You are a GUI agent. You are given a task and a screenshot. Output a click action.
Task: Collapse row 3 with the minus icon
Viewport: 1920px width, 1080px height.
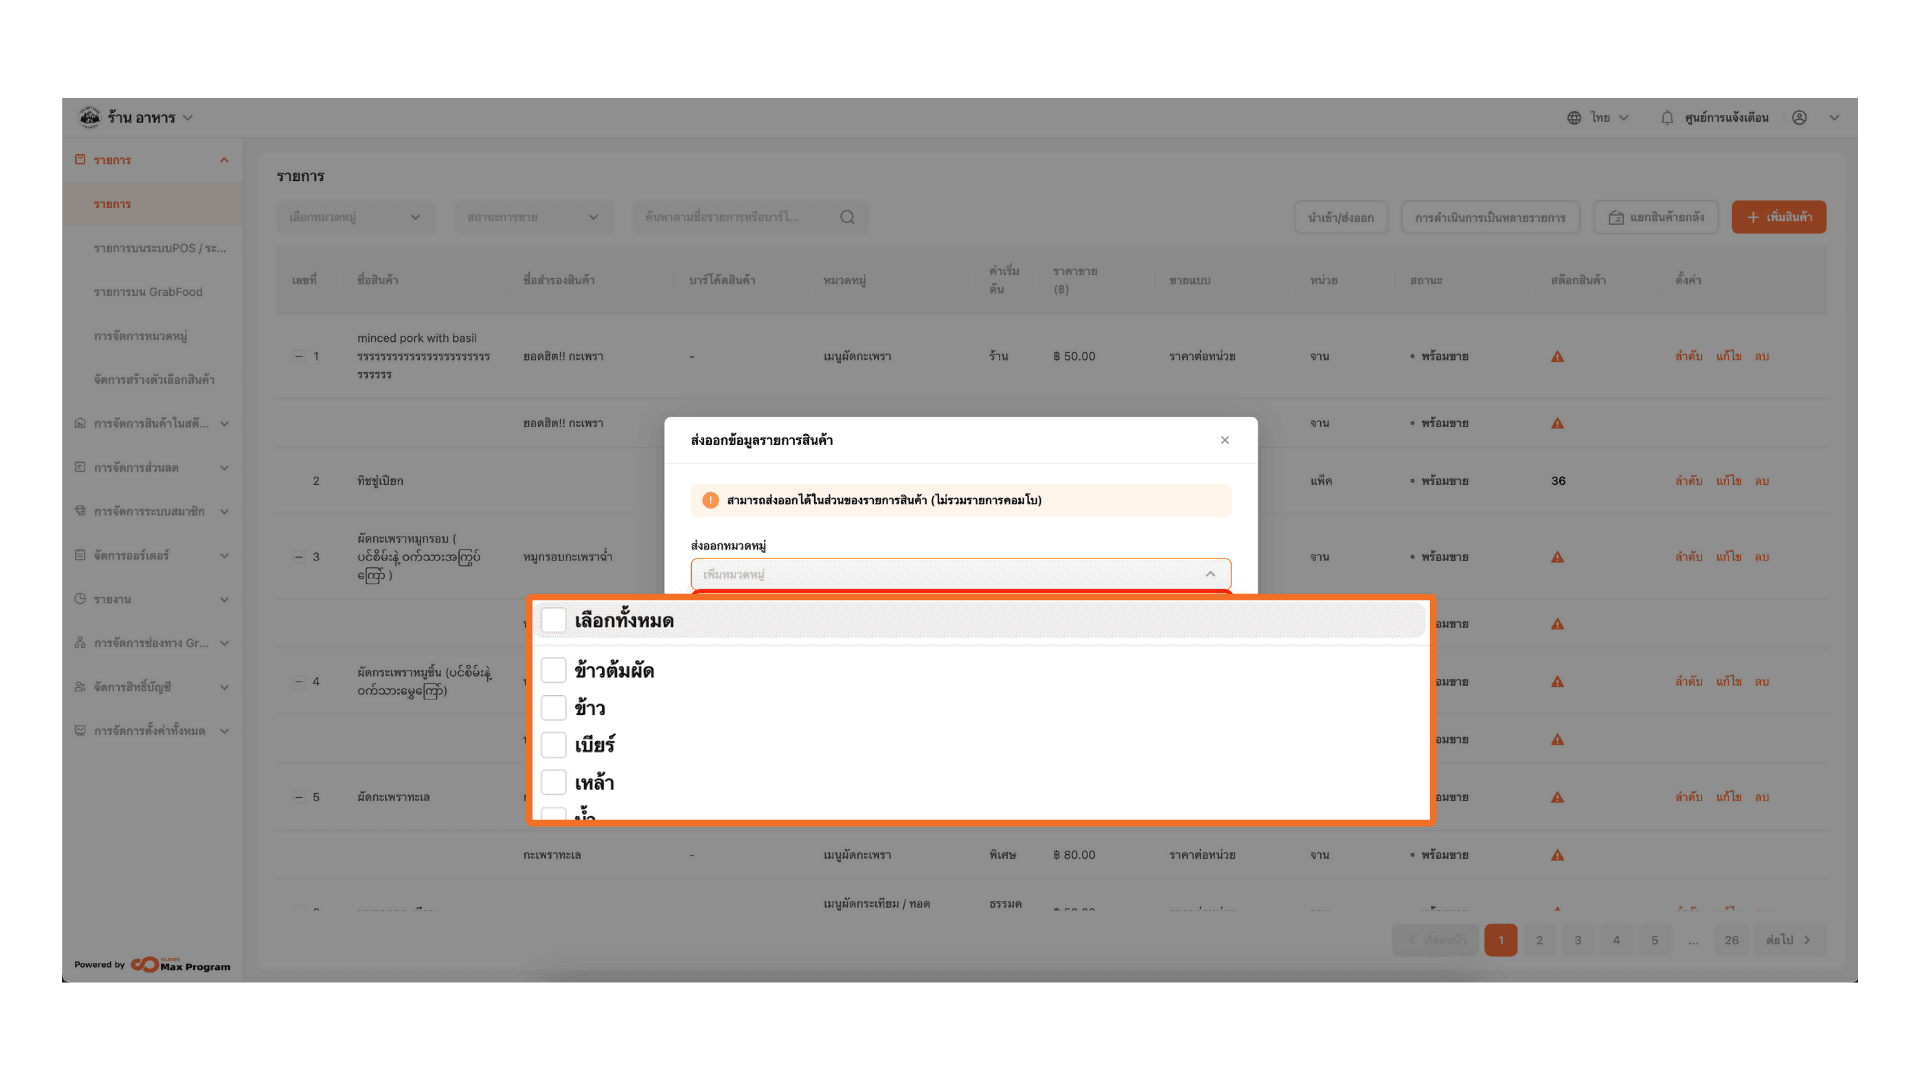pos(298,557)
